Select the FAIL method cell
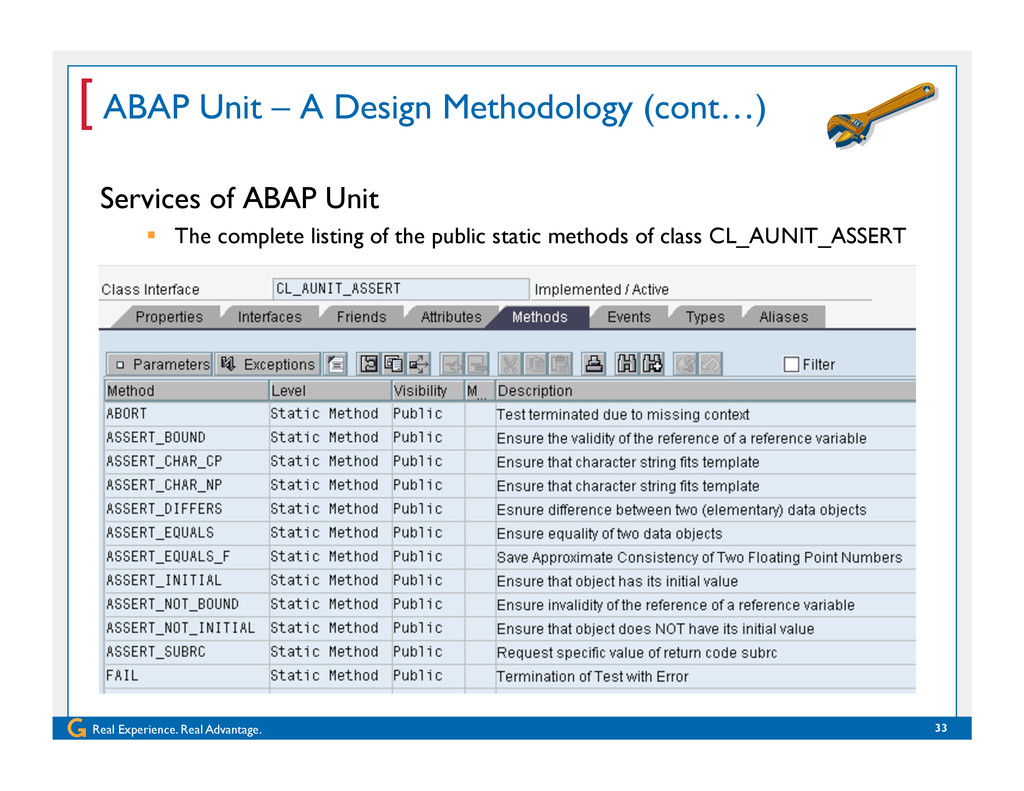 (187, 676)
